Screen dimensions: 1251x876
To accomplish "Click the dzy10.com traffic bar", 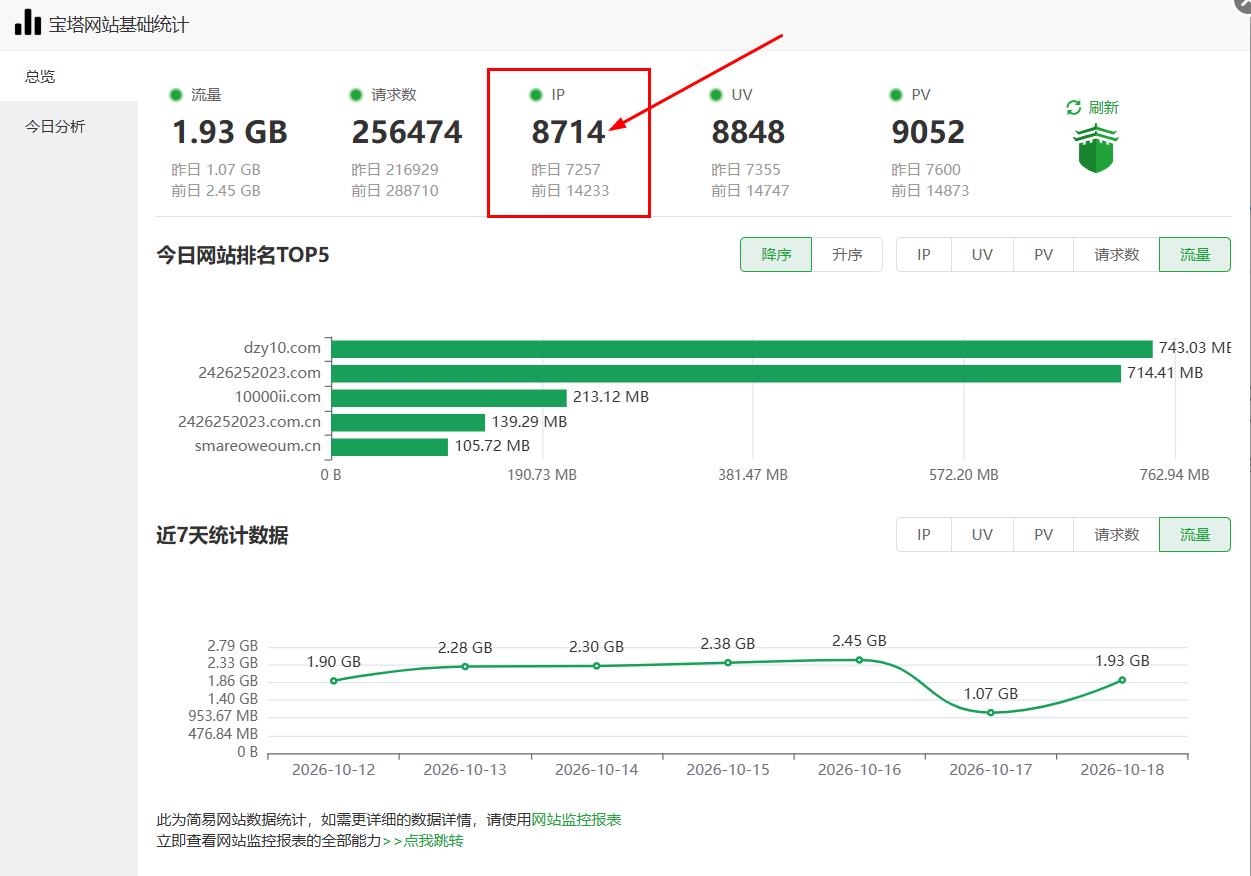I will coord(742,349).
